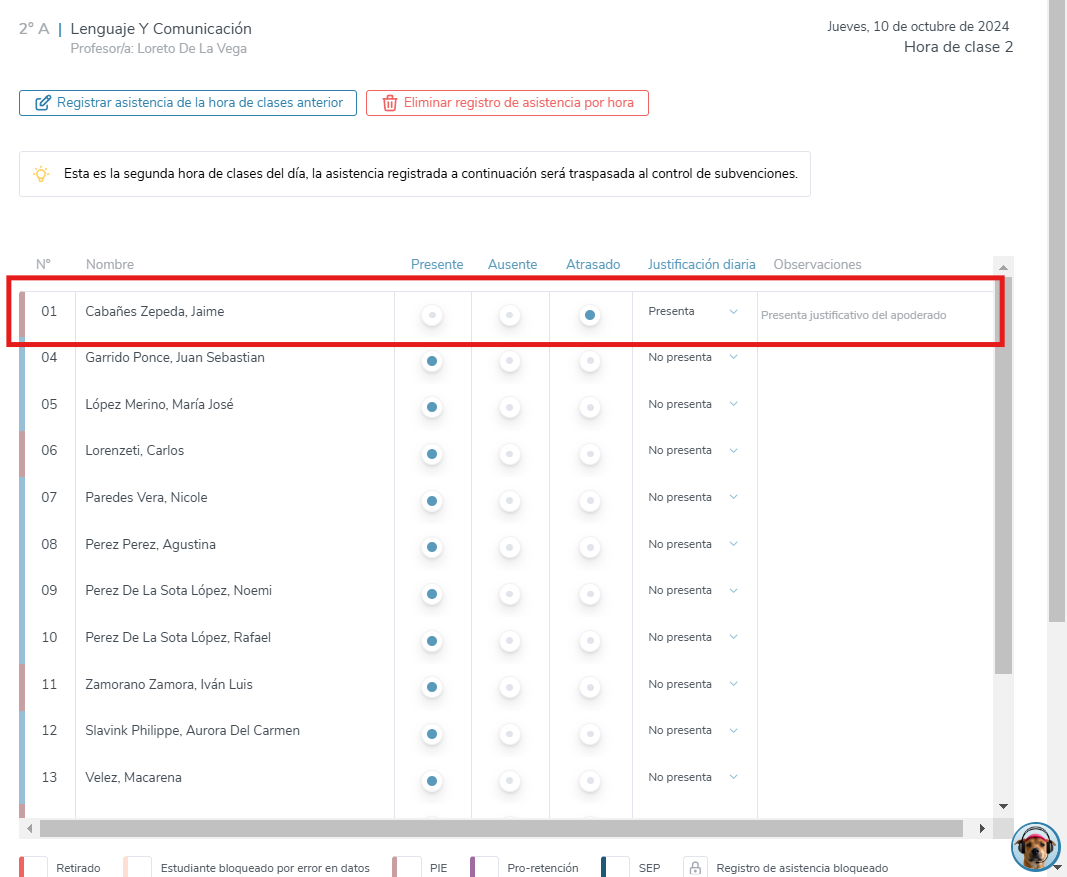Click the Nombre column header
Screen dimensions: 1067x877
coord(110,265)
